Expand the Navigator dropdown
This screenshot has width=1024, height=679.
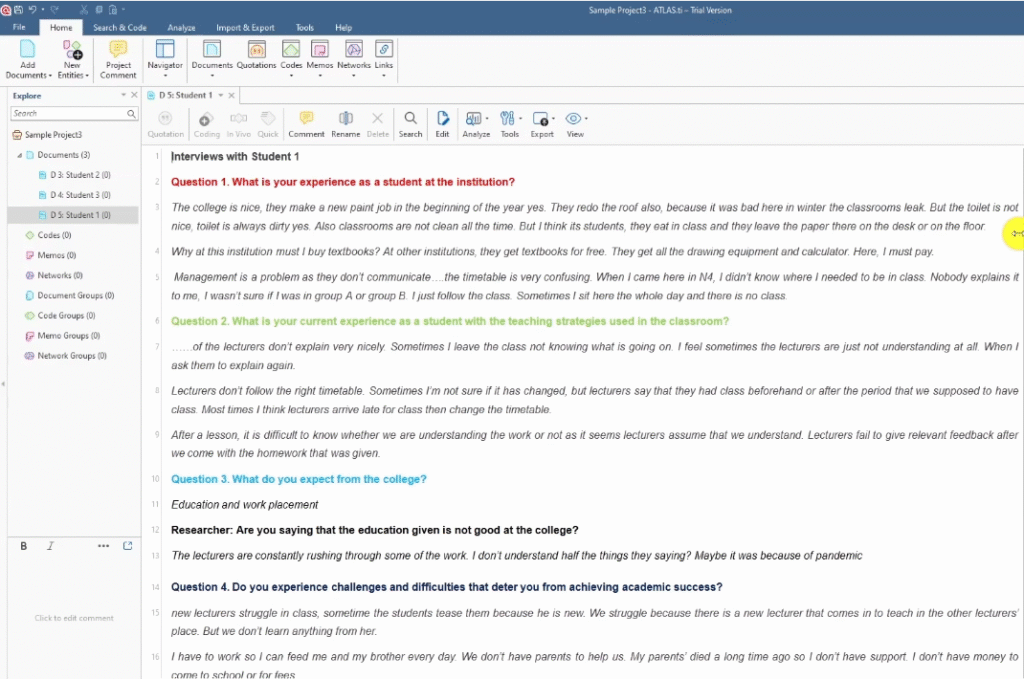(165, 76)
